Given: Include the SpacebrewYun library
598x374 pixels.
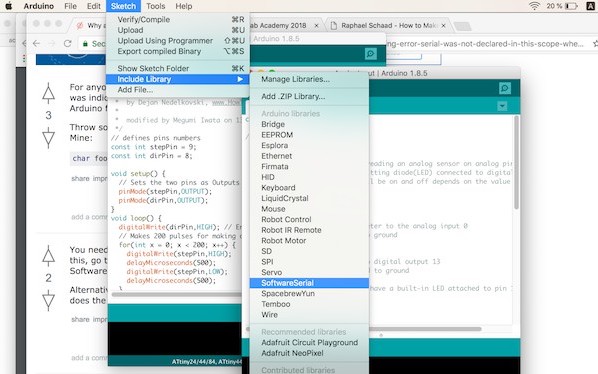Looking at the screenshot, I should tap(309, 294).
